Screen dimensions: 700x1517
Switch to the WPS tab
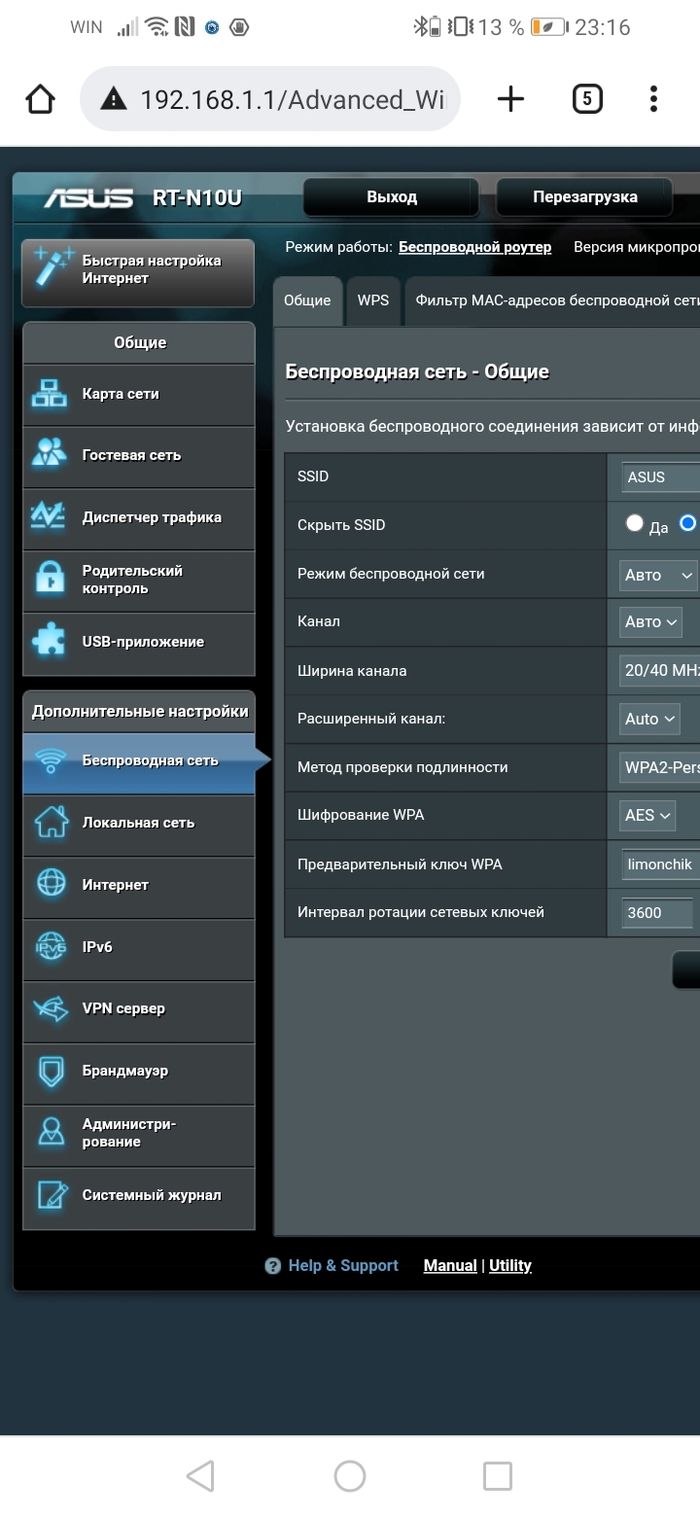pyautogui.click(x=373, y=301)
